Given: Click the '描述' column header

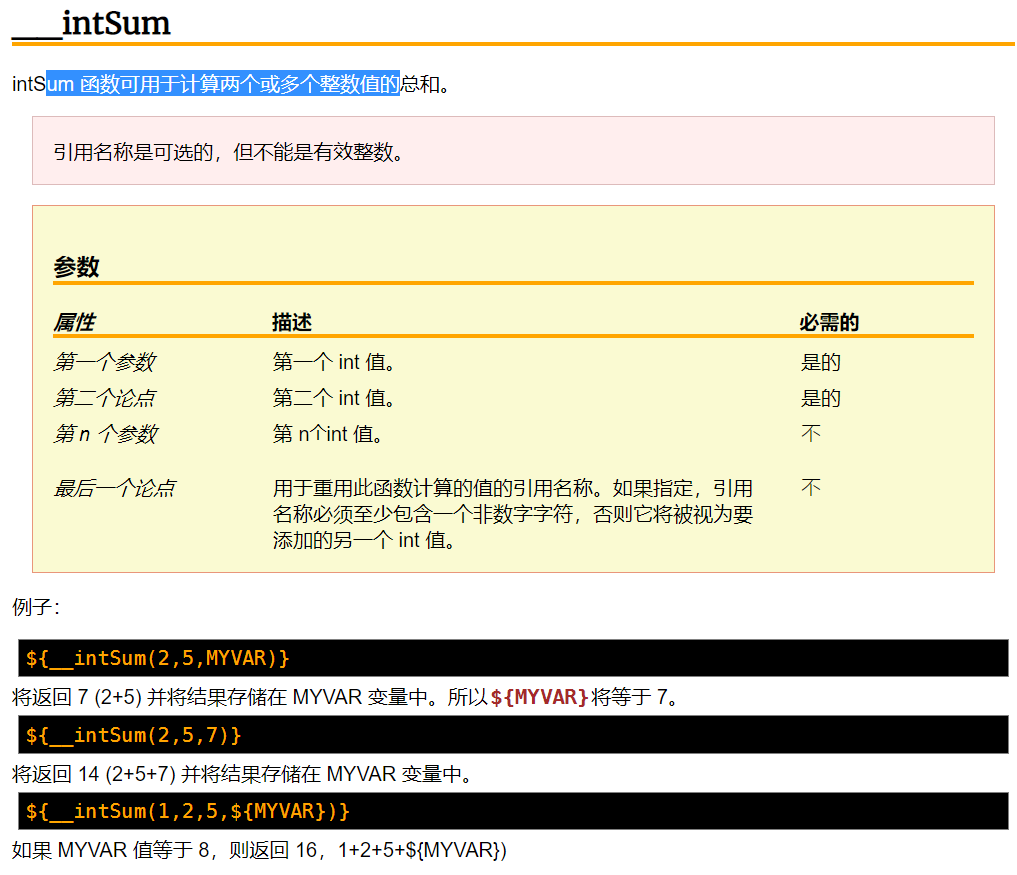Looking at the screenshot, I should 292,322.
